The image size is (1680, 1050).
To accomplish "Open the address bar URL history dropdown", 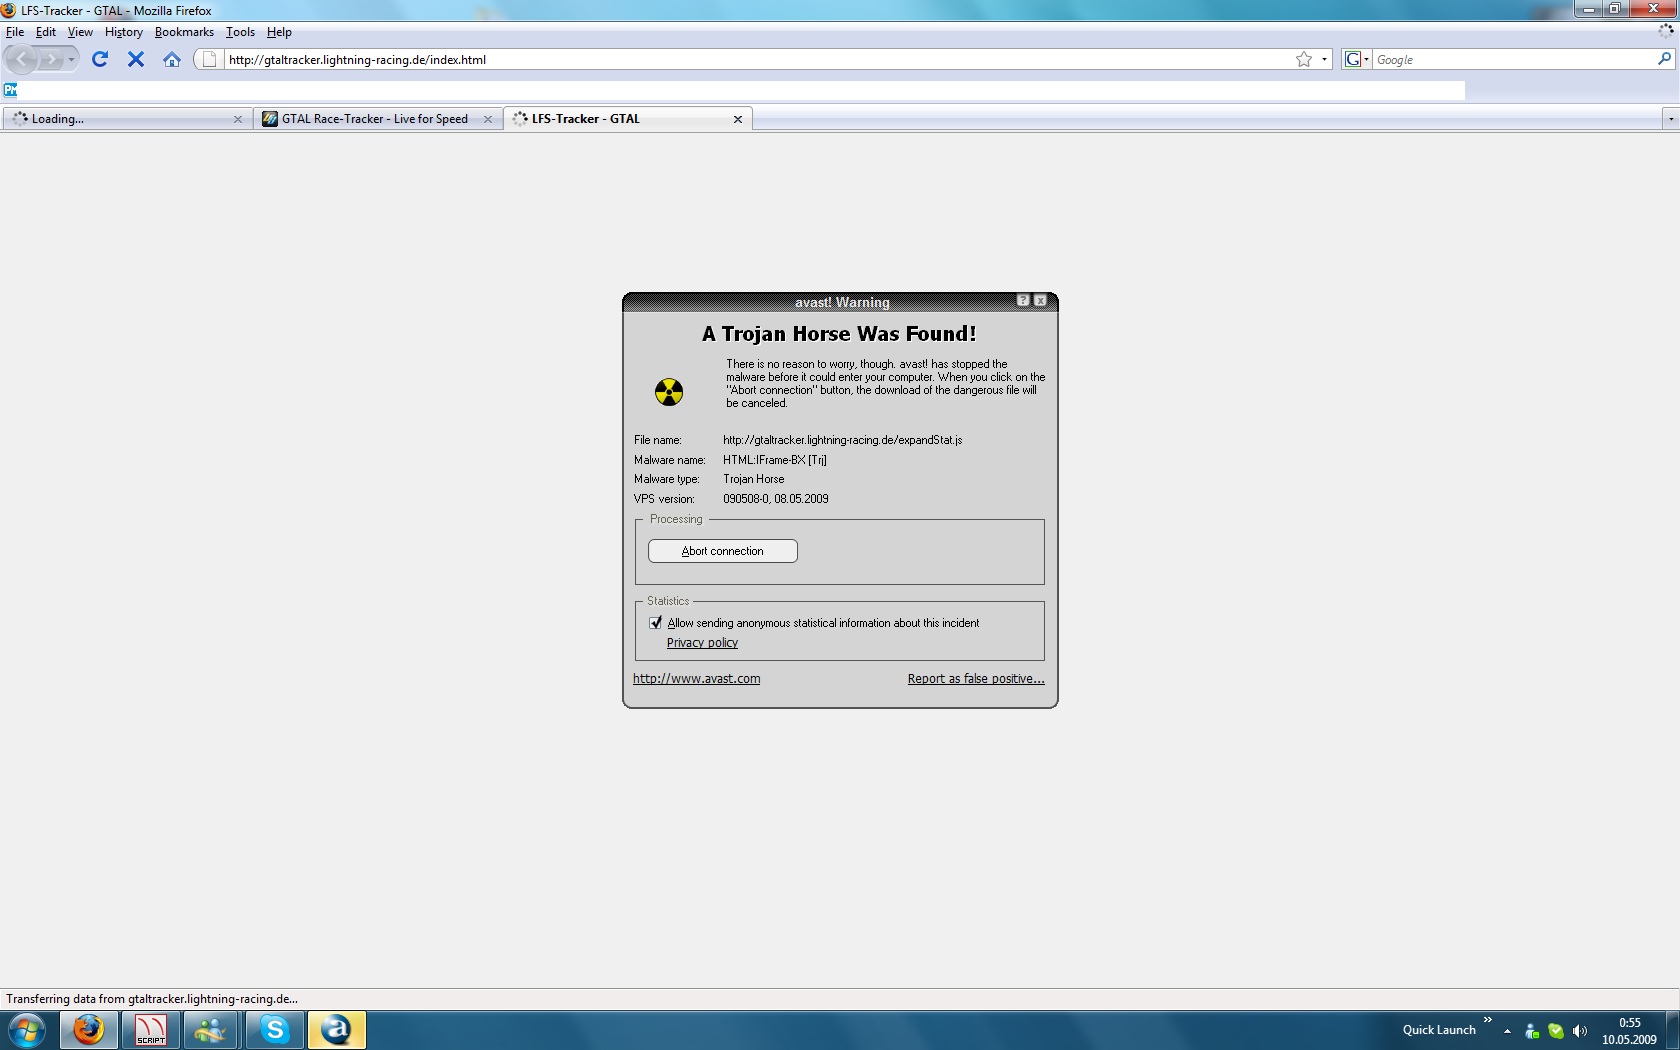I will click(1324, 59).
